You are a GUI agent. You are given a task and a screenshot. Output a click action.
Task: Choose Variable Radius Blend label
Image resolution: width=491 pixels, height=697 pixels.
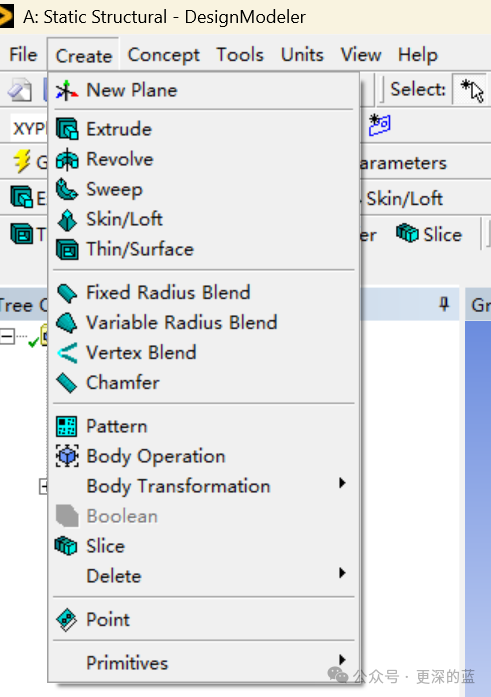(182, 322)
